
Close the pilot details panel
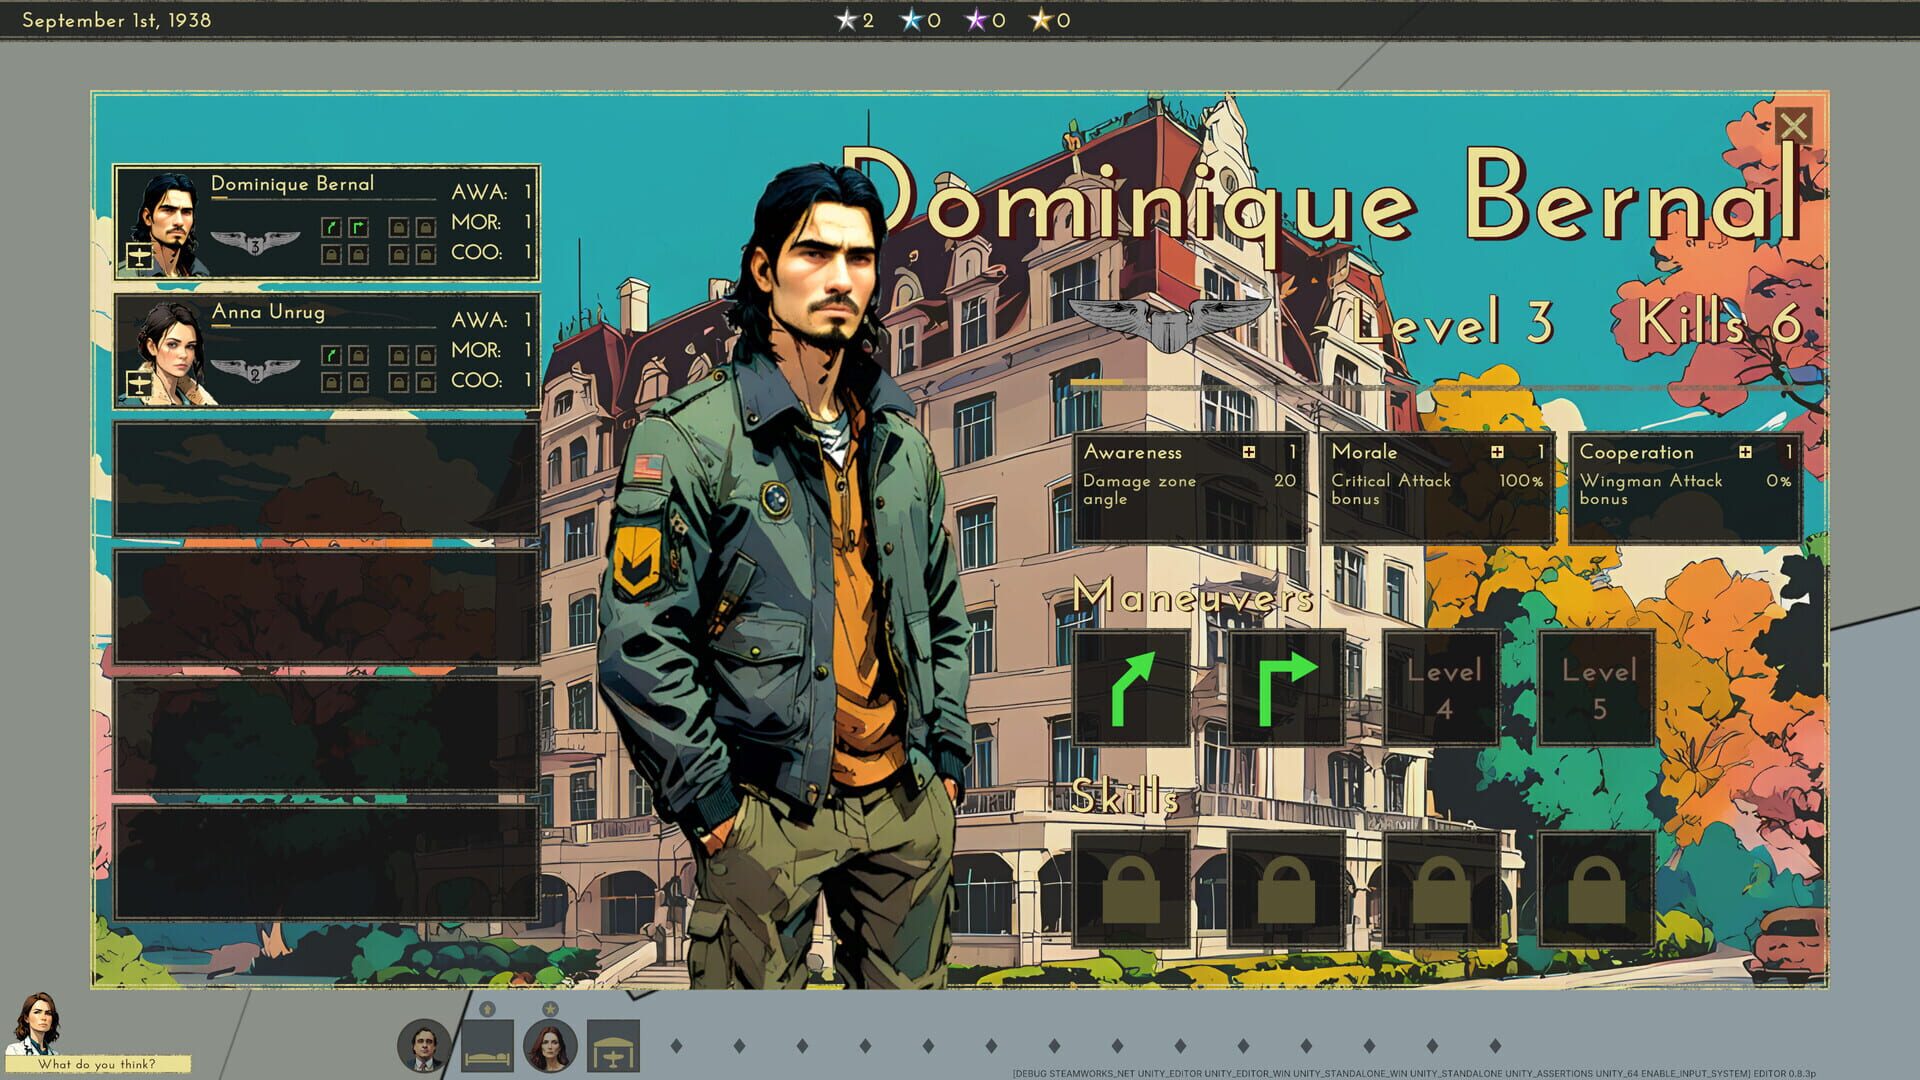(1794, 126)
